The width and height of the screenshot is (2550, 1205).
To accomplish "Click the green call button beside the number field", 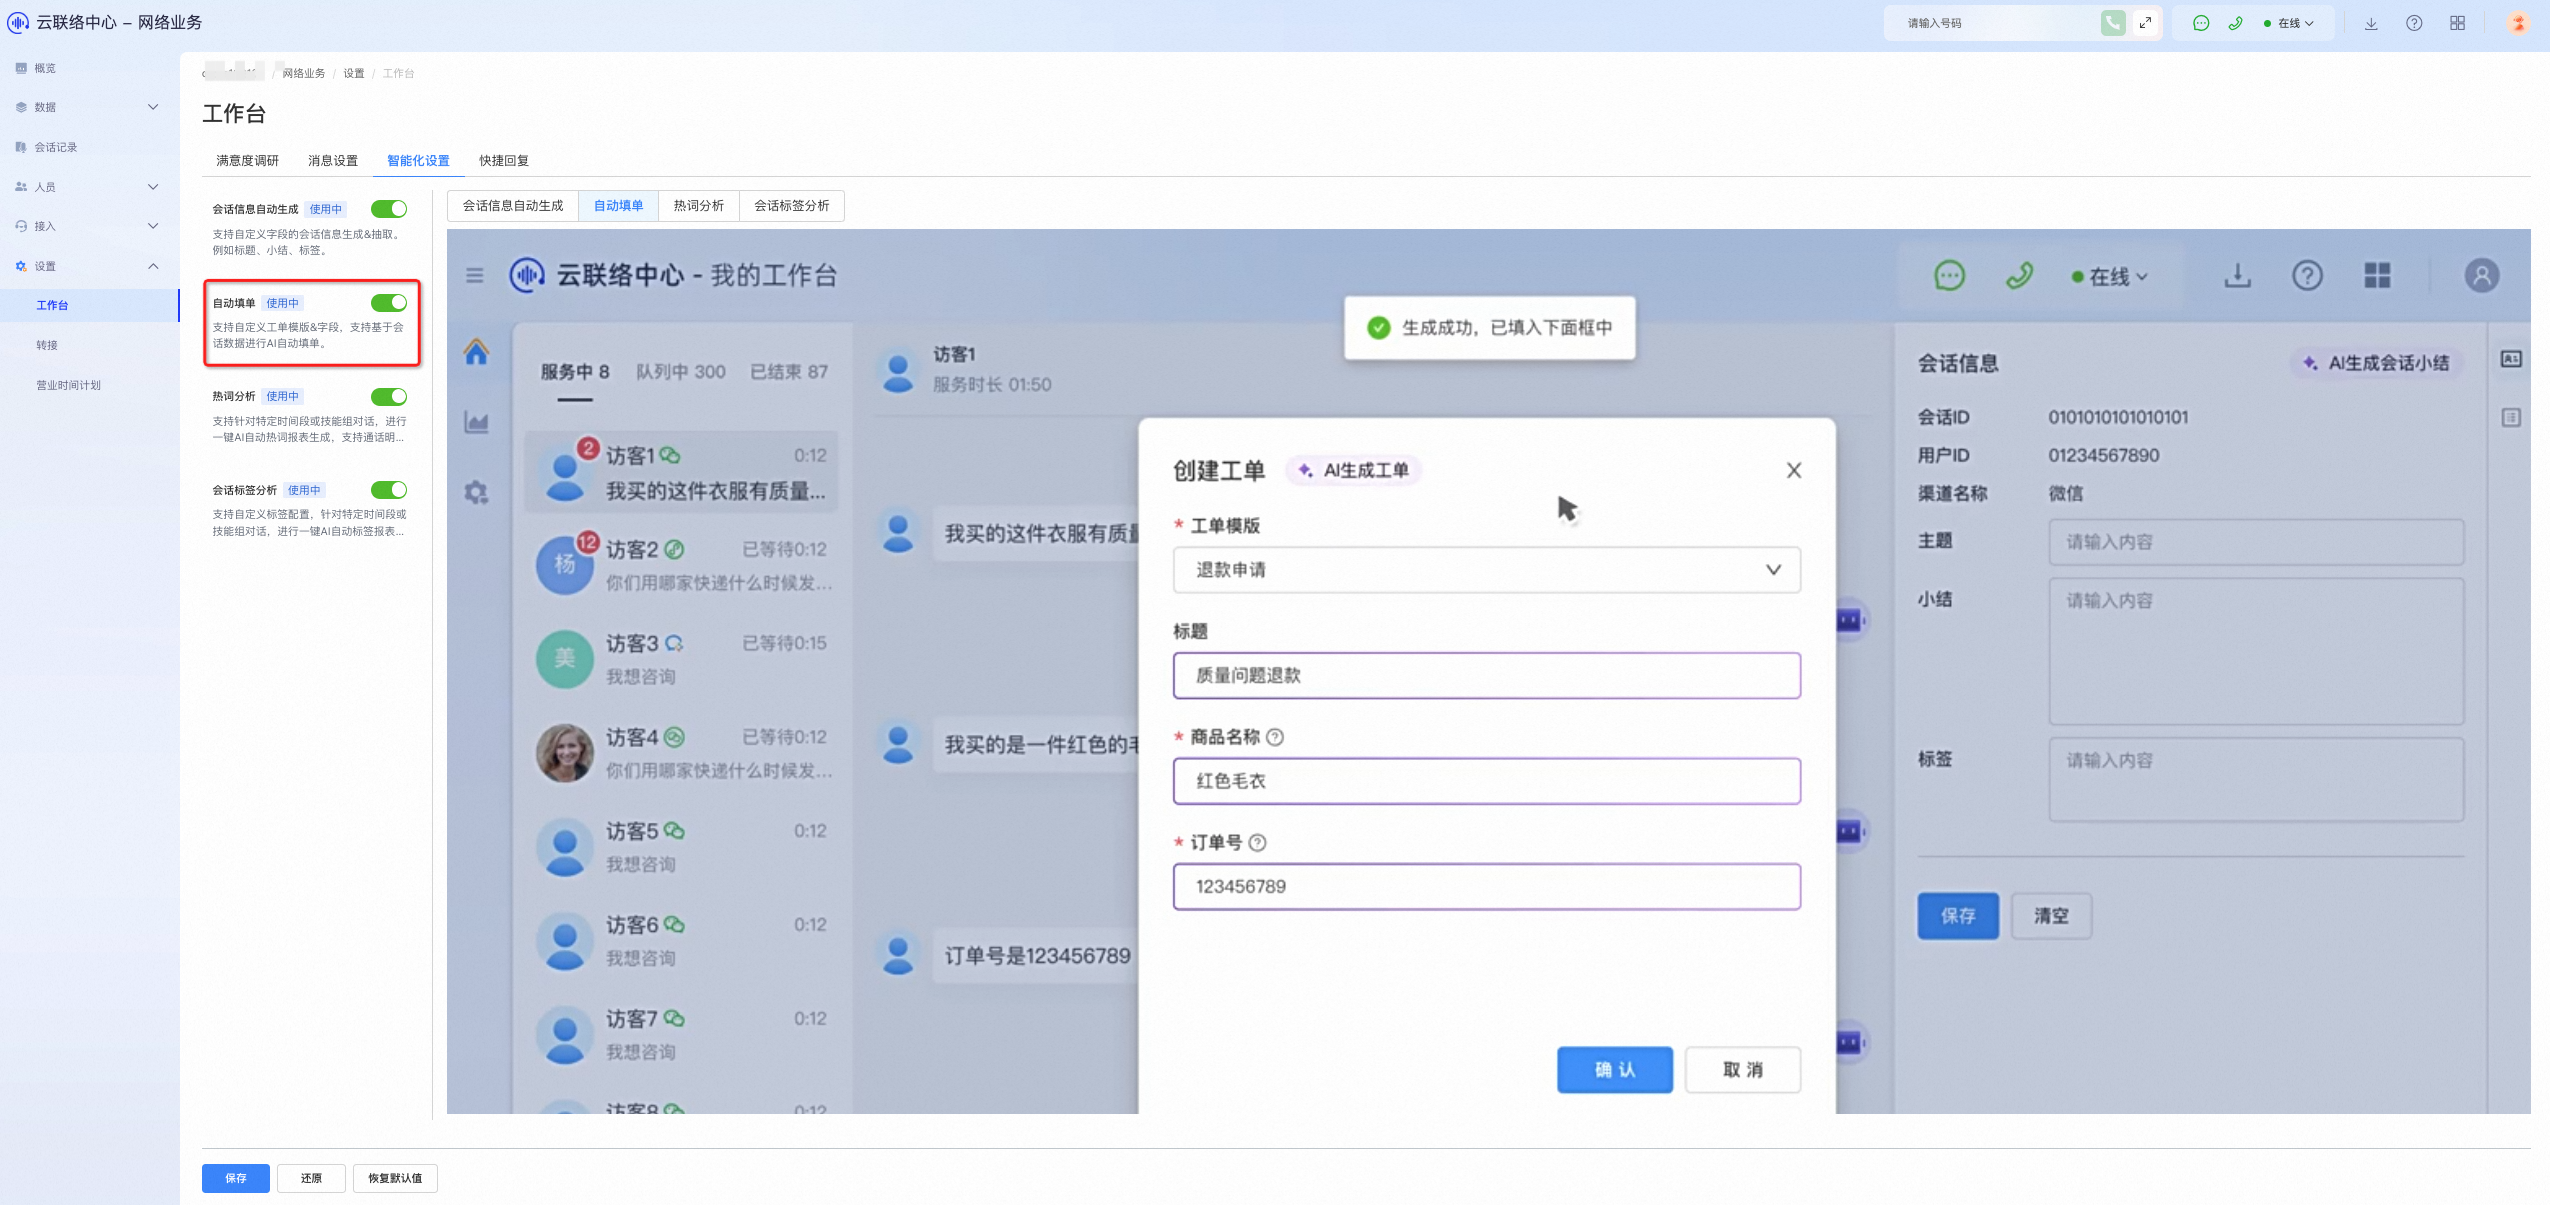I will (2112, 23).
